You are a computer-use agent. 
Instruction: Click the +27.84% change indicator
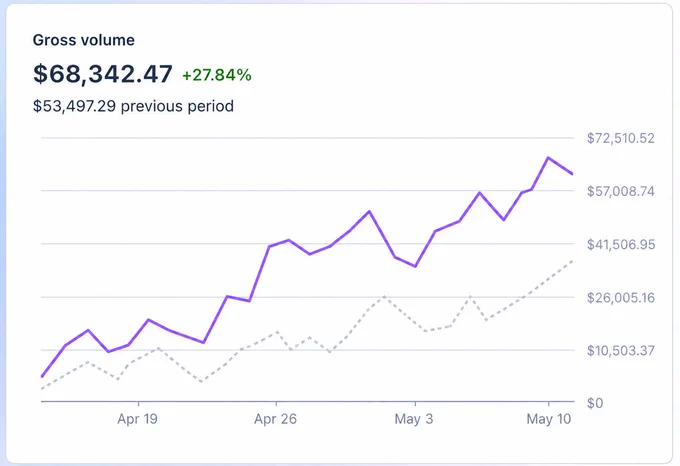pos(217,75)
